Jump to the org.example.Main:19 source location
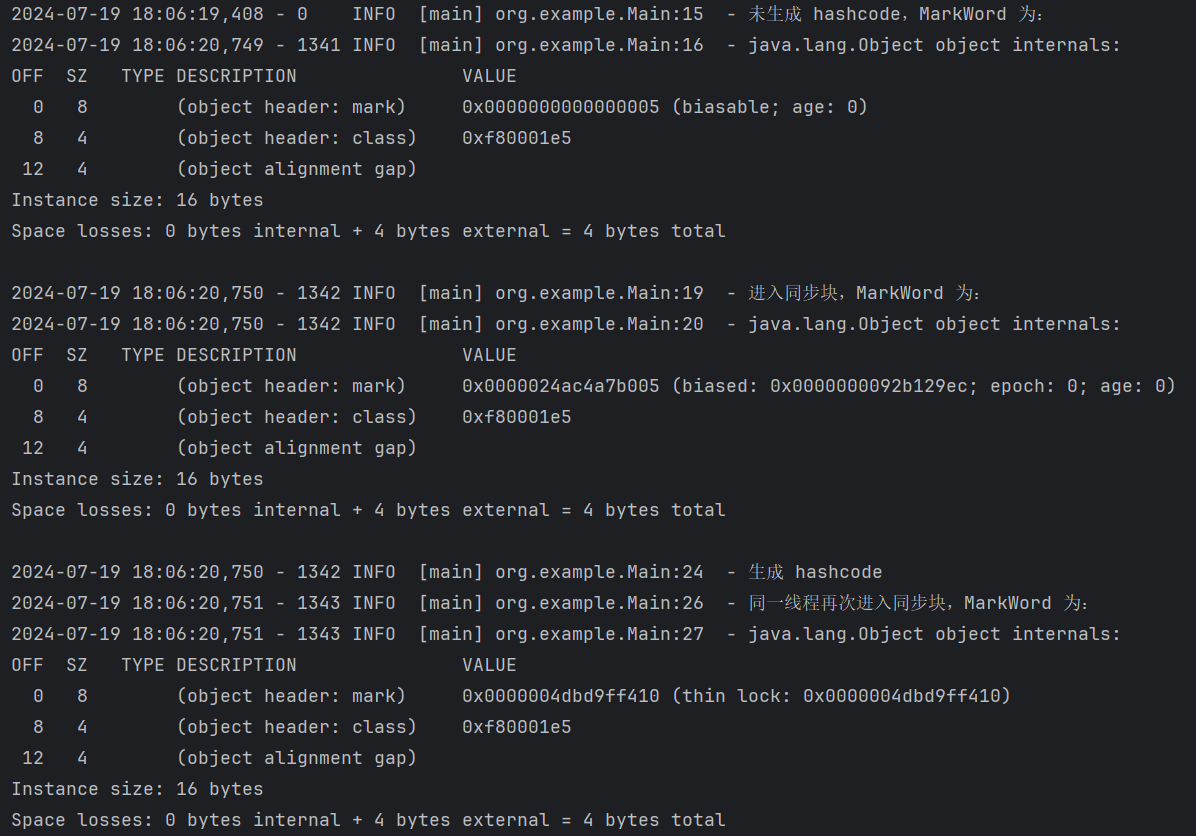1196x836 pixels. coord(599,293)
